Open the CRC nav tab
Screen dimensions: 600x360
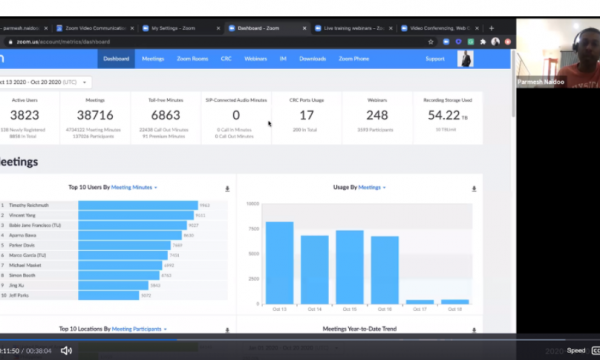pos(226,59)
